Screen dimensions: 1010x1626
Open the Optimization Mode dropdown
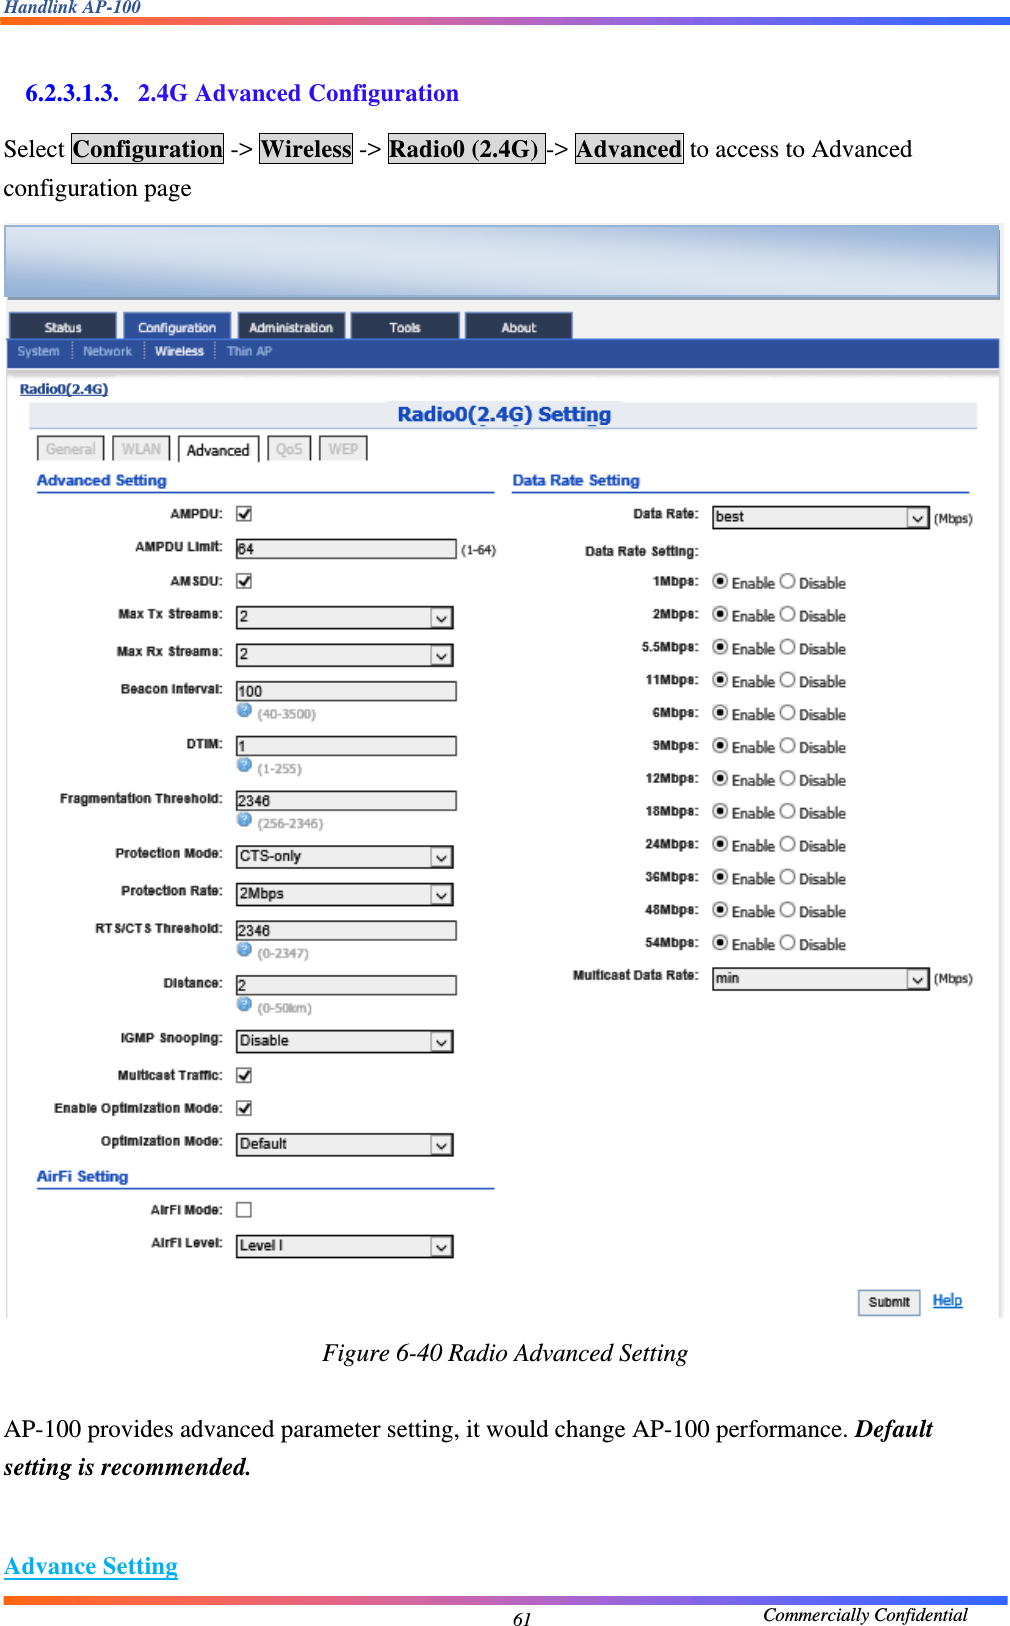[344, 1144]
